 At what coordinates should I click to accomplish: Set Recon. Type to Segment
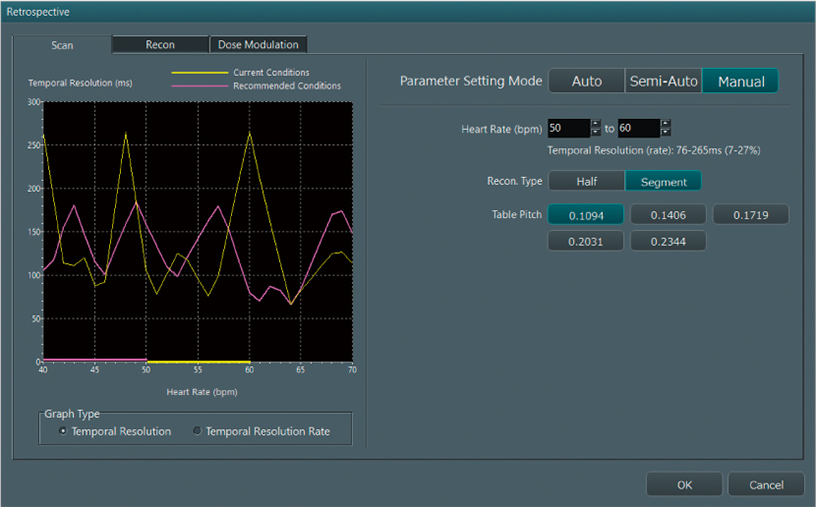pyautogui.click(x=663, y=181)
